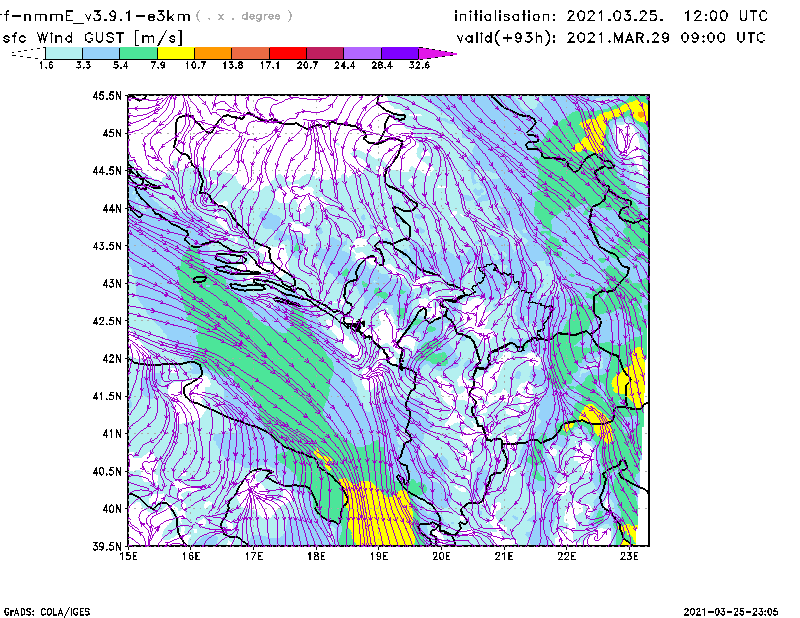Click the legend value 17.1
This screenshot has width=800, height=618.
tap(270, 65)
